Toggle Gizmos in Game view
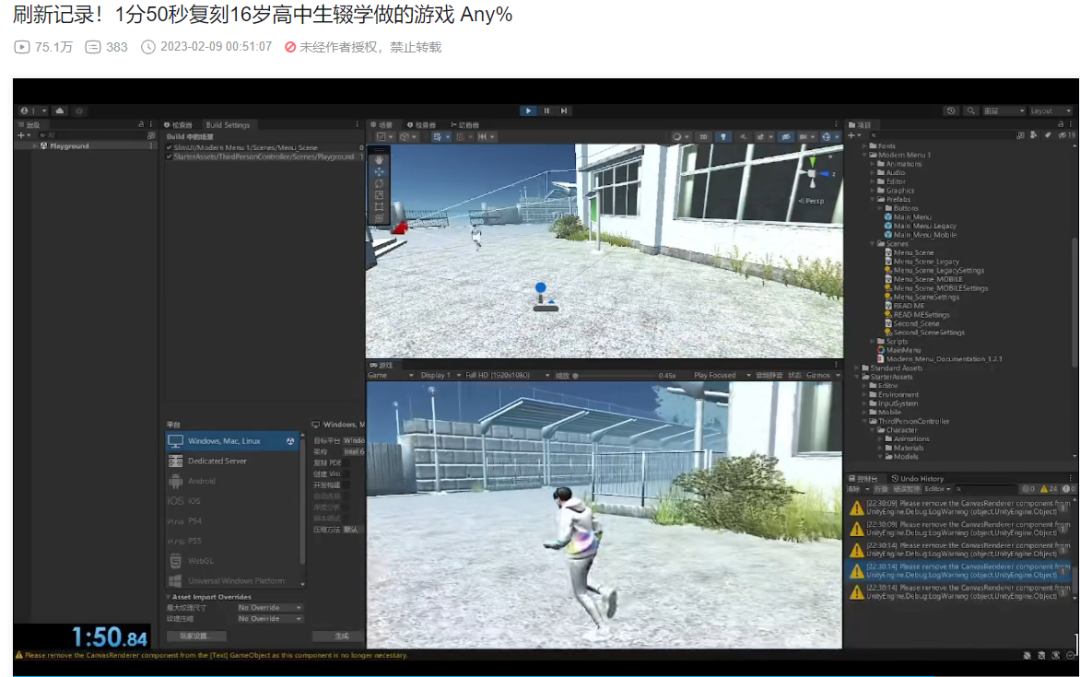 click(818, 375)
